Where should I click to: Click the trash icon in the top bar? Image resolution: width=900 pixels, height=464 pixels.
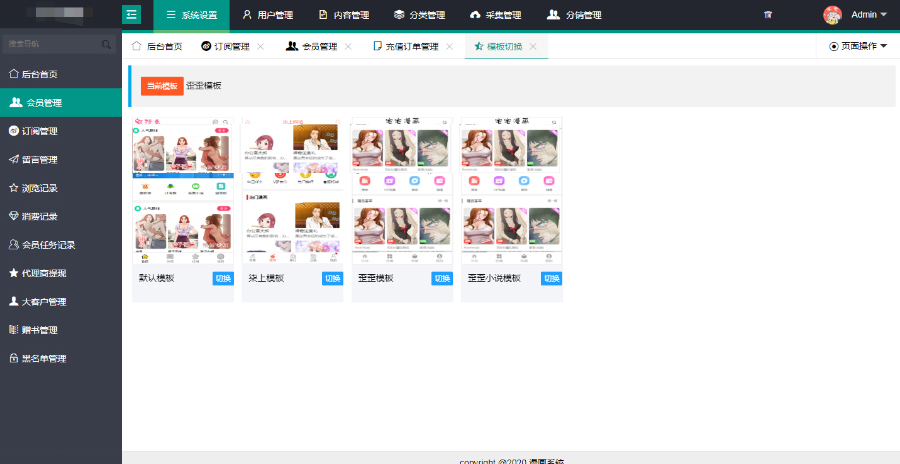tap(767, 15)
